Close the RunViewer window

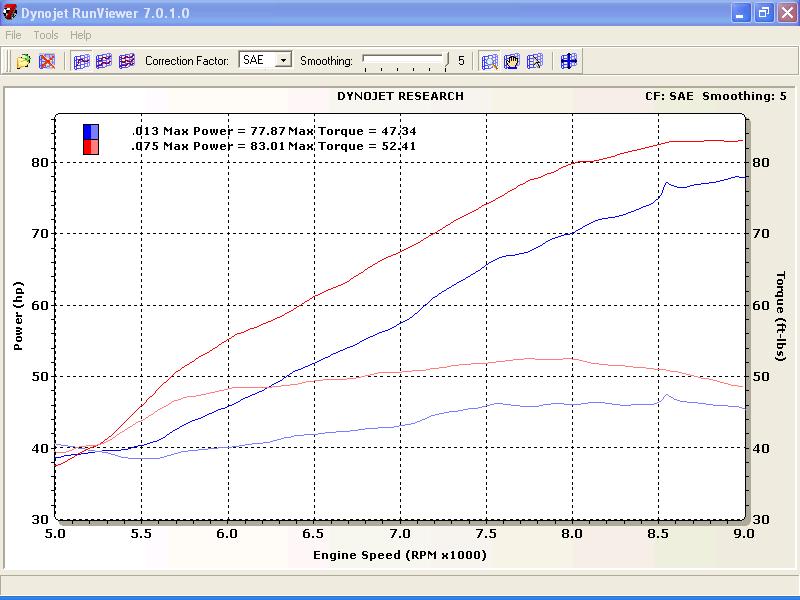click(x=787, y=12)
